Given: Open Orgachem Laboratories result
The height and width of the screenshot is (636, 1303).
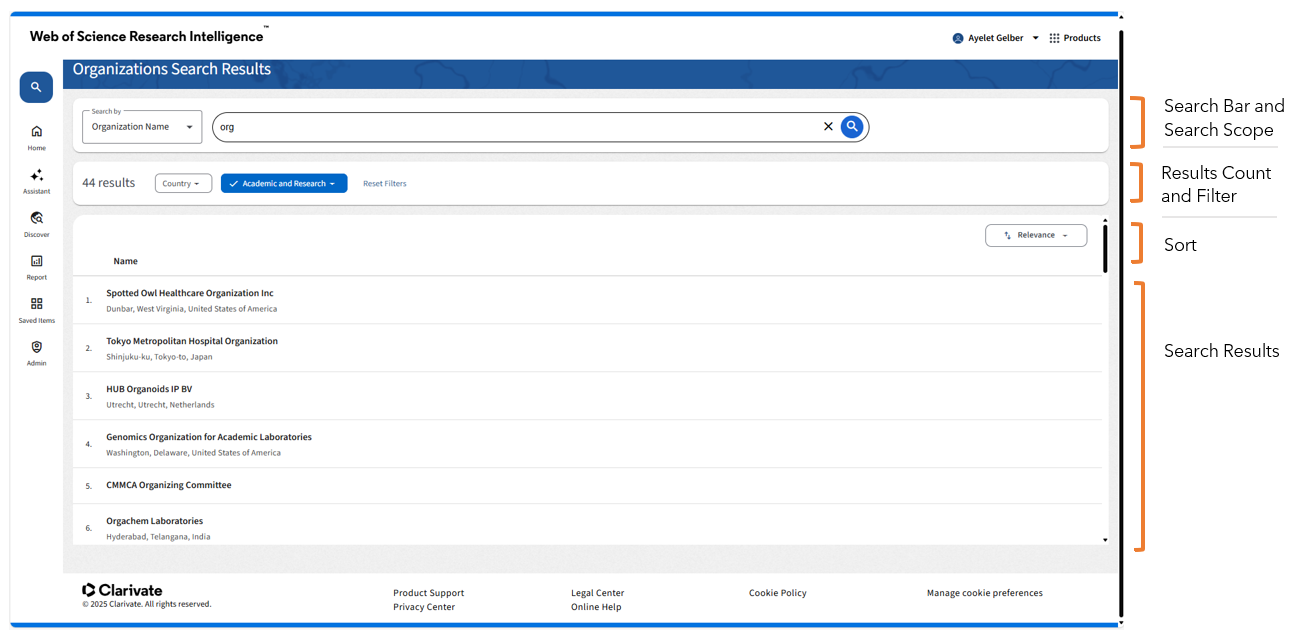Looking at the screenshot, I should [155, 521].
